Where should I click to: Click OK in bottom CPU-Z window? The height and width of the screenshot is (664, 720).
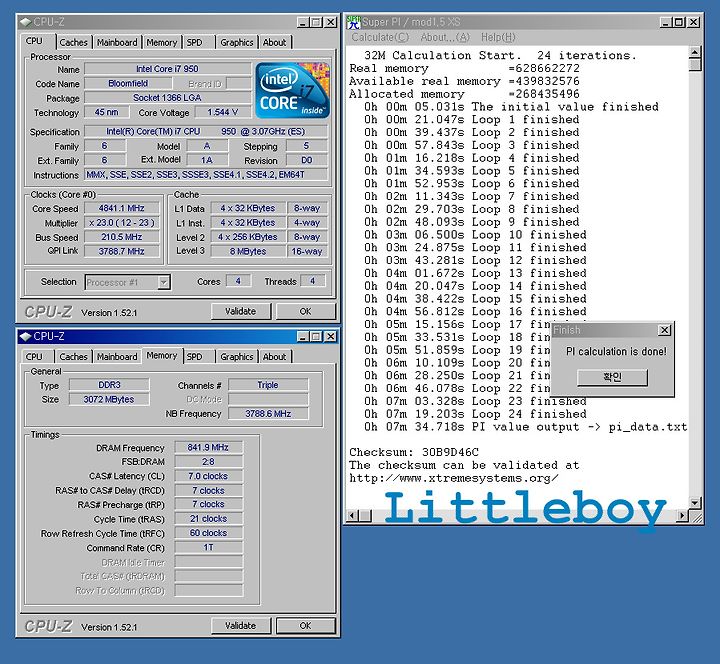tap(305, 626)
